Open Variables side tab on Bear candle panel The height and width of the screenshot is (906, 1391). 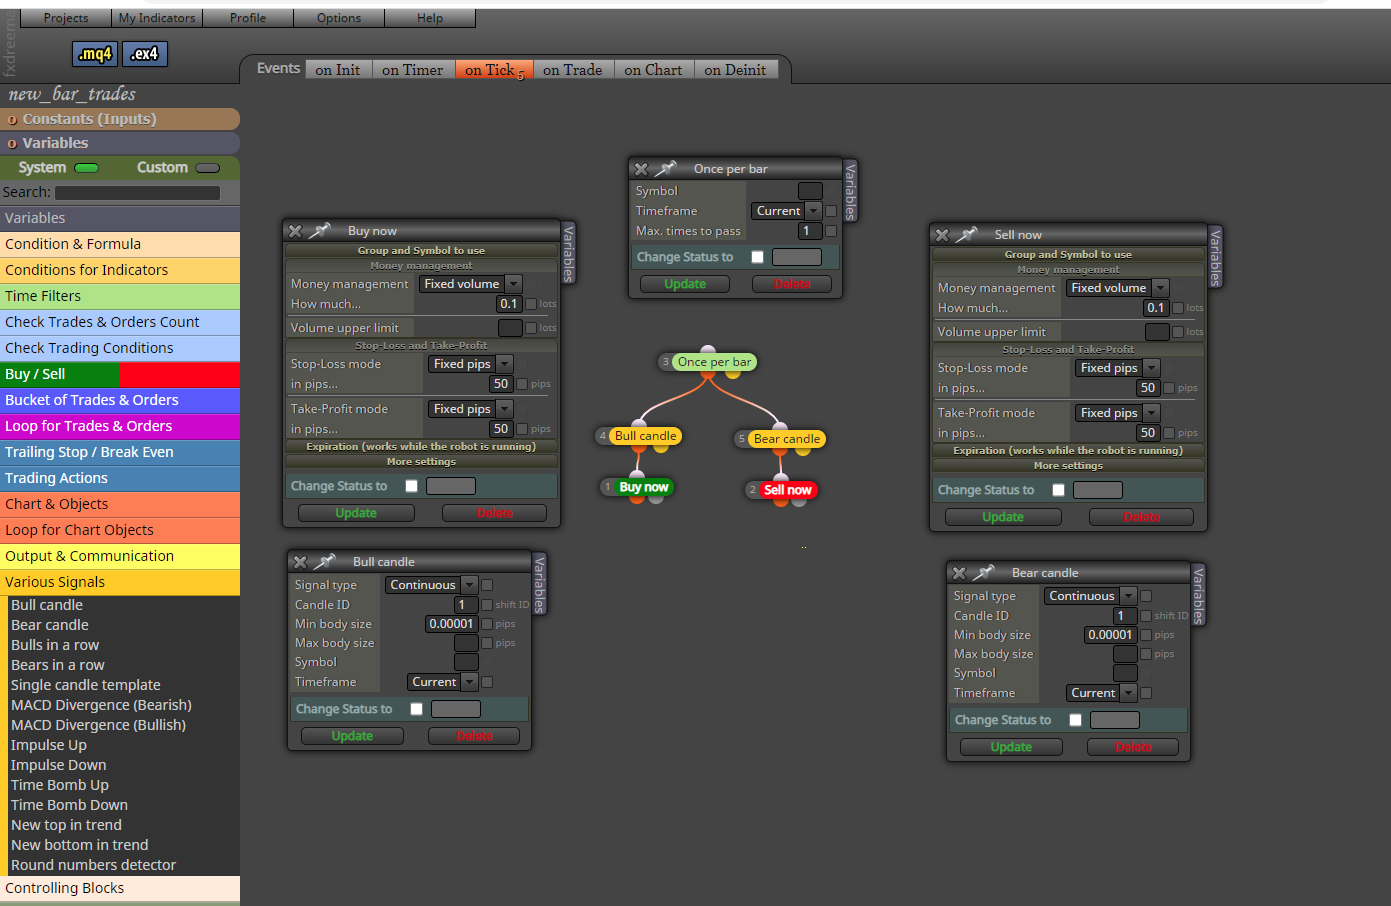point(1198,595)
